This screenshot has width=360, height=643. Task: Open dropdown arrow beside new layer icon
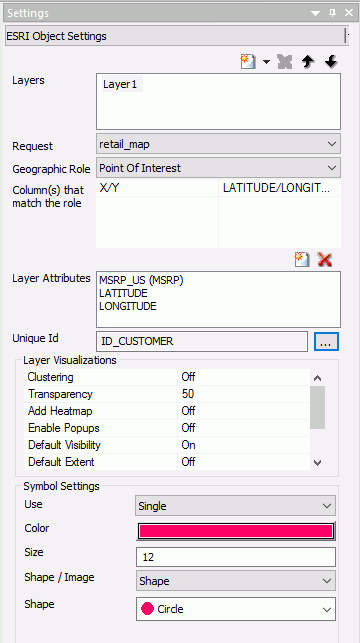[x=267, y=62]
